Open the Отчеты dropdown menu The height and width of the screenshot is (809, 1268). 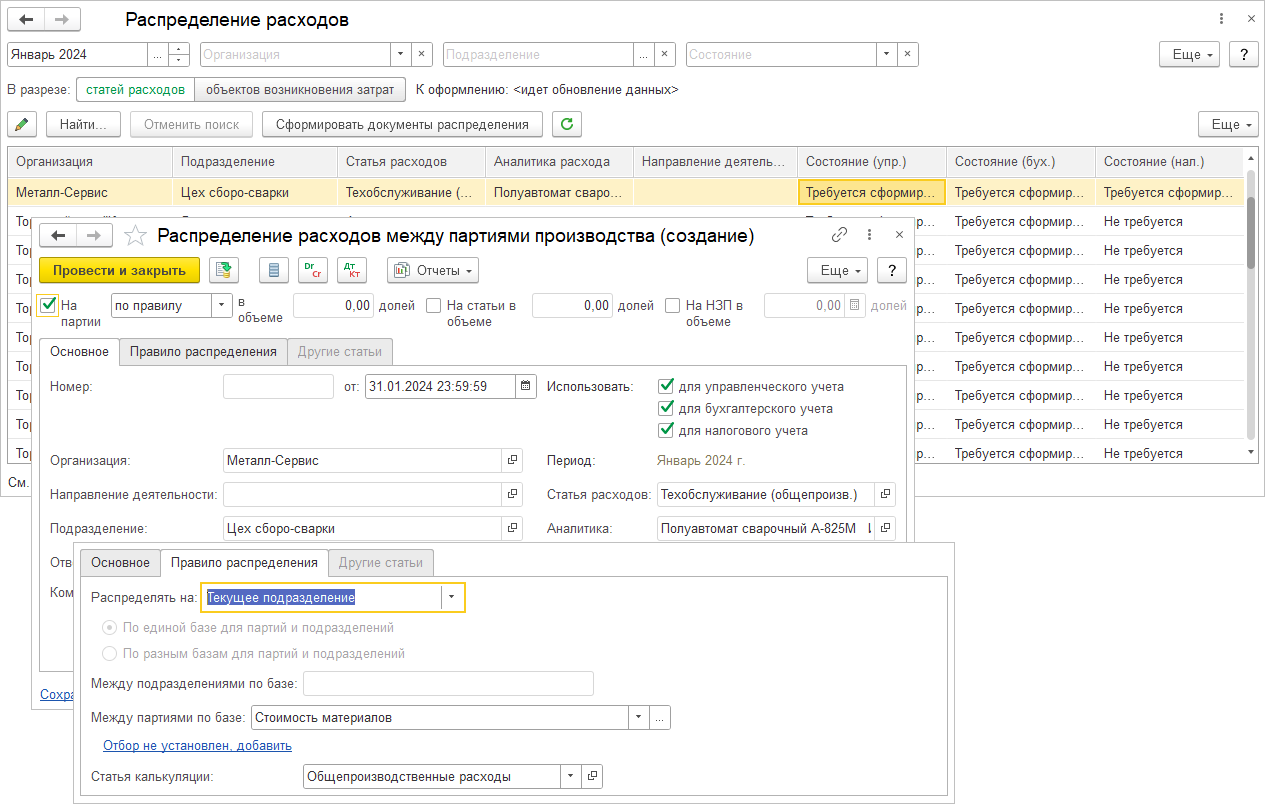pos(433,270)
